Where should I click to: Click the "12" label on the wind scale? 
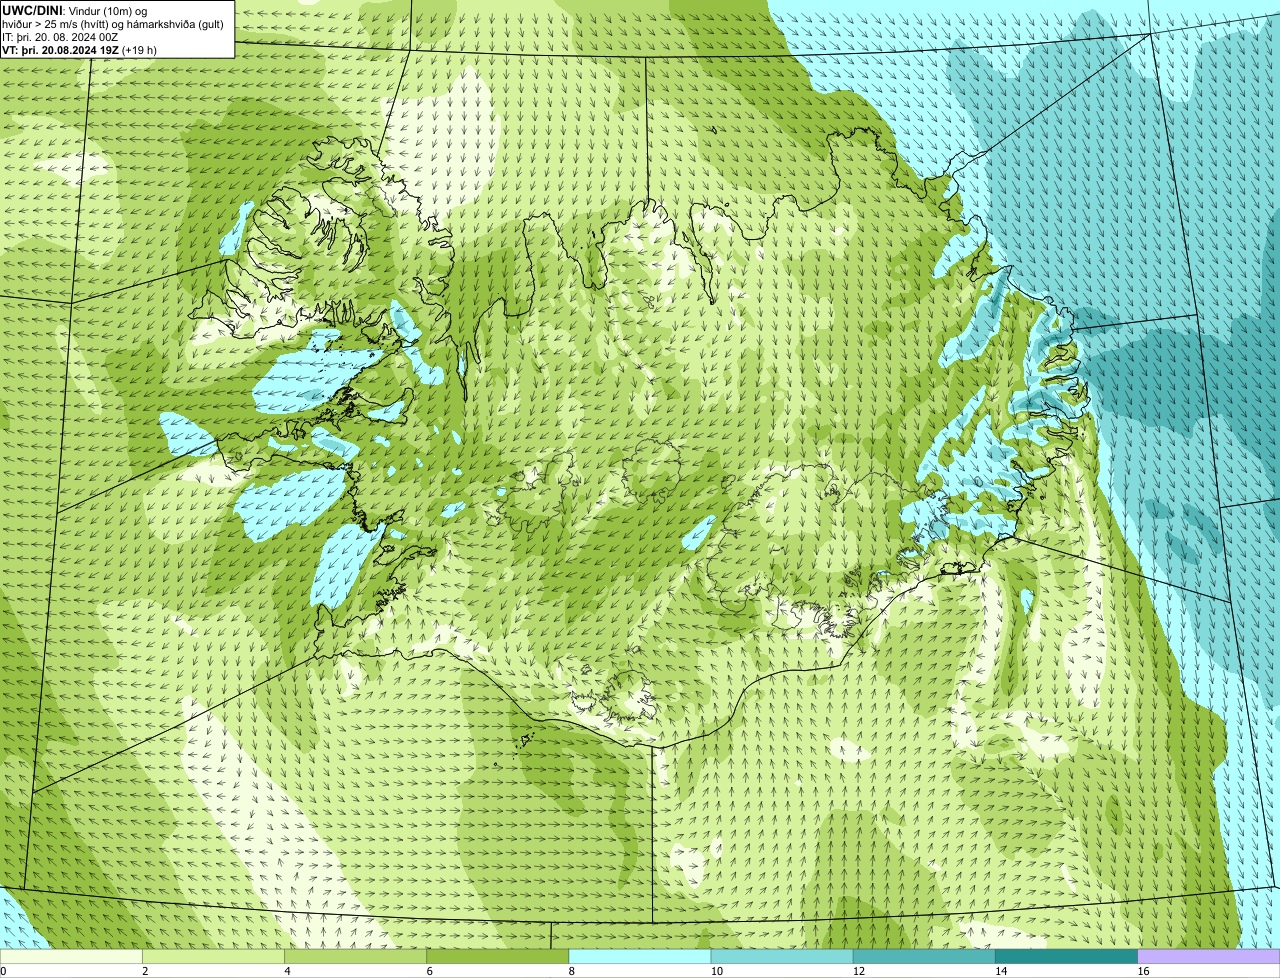(x=859, y=971)
